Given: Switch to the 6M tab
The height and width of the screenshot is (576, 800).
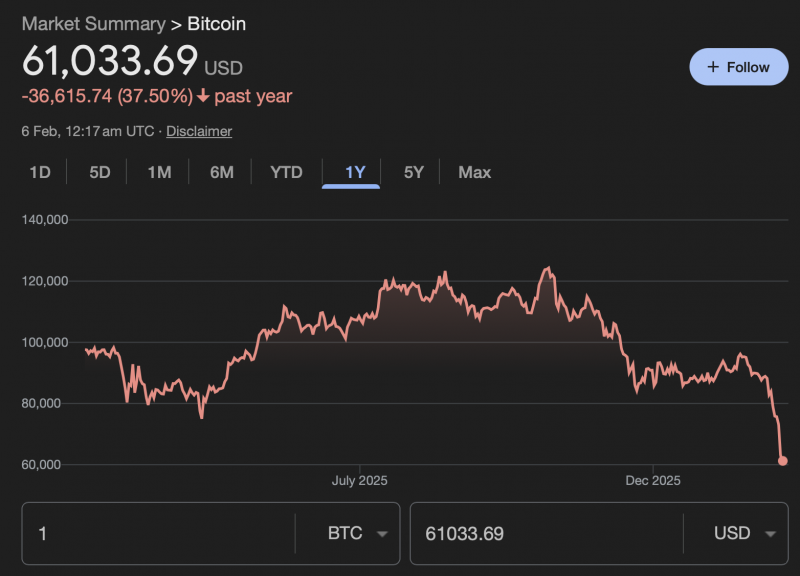Looking at the screenshot, I should coord(222,172).
